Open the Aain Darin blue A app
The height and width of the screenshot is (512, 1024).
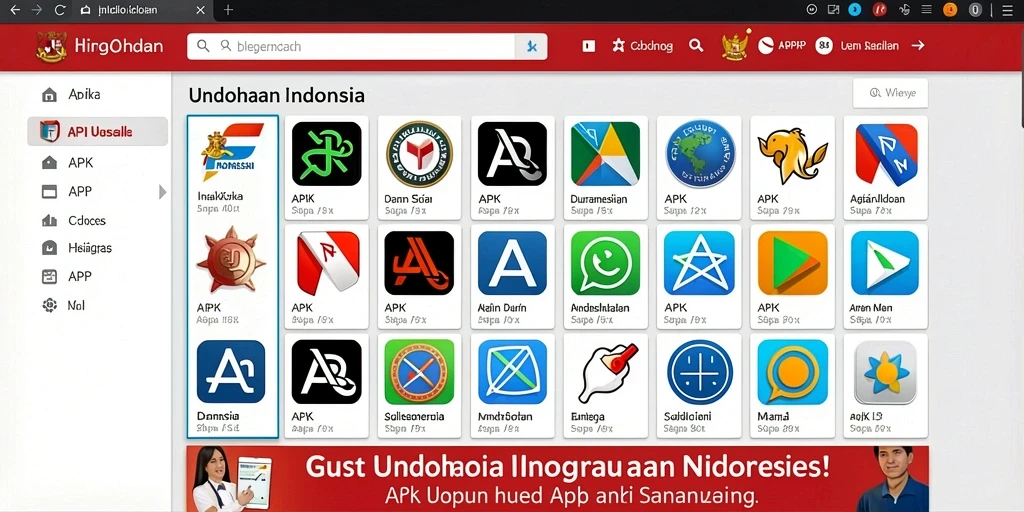pyautogui.click(x=513, y=277)
